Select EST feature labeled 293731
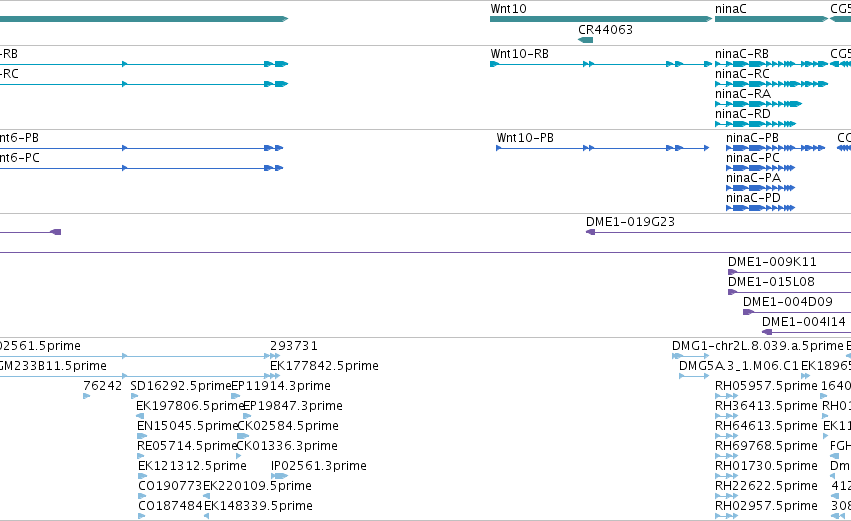The image size is (851, 521). pos(294,346)
